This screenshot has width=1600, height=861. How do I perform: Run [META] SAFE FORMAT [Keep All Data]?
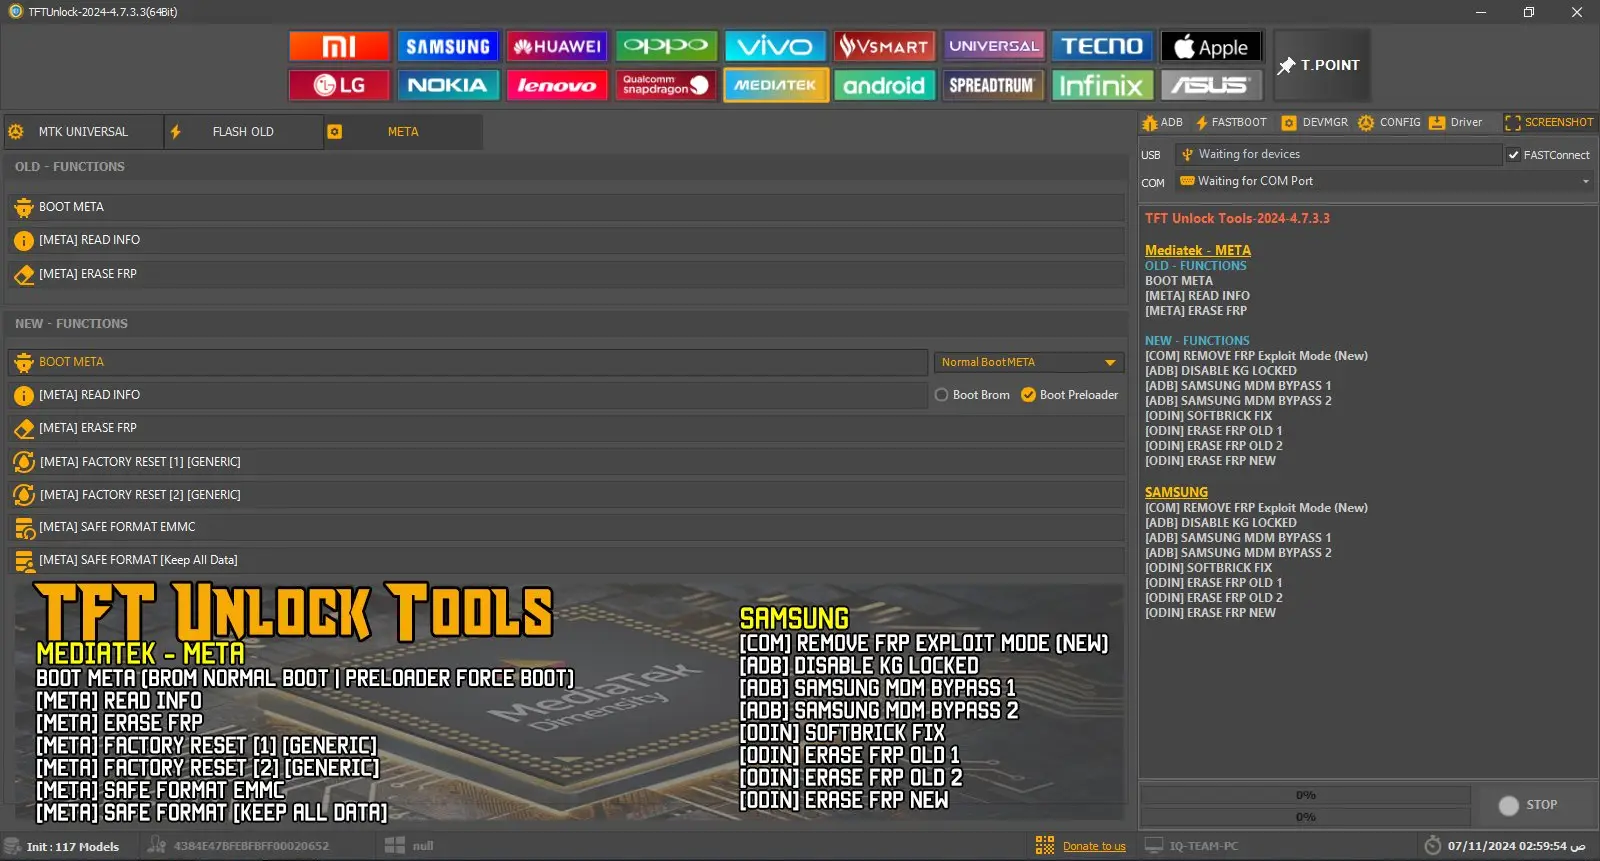point(566,560)
